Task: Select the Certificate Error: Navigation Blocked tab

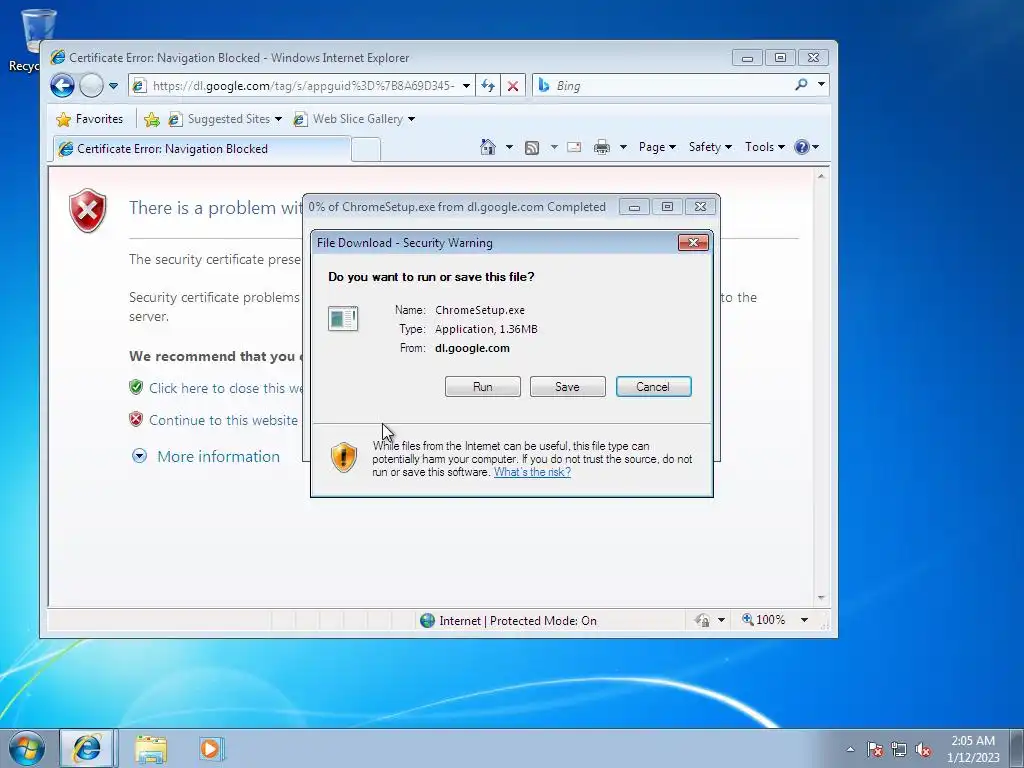Action: (x=201, y=148)
